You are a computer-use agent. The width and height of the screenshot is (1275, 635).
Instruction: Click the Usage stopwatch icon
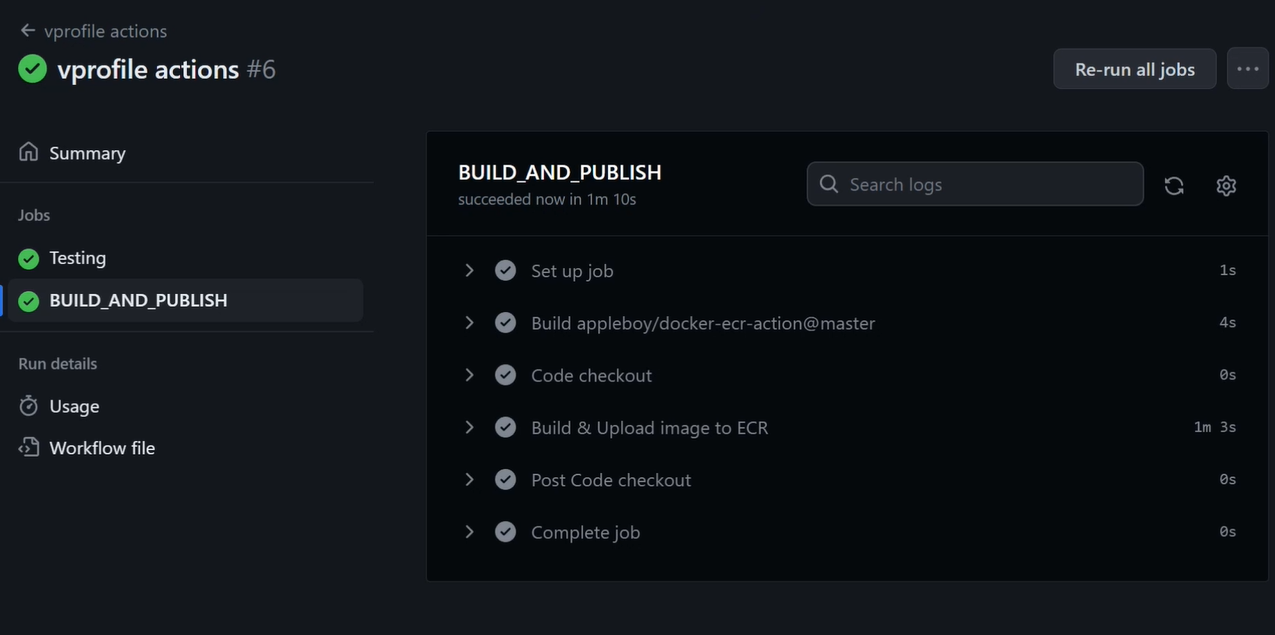[x=29, y=406]
